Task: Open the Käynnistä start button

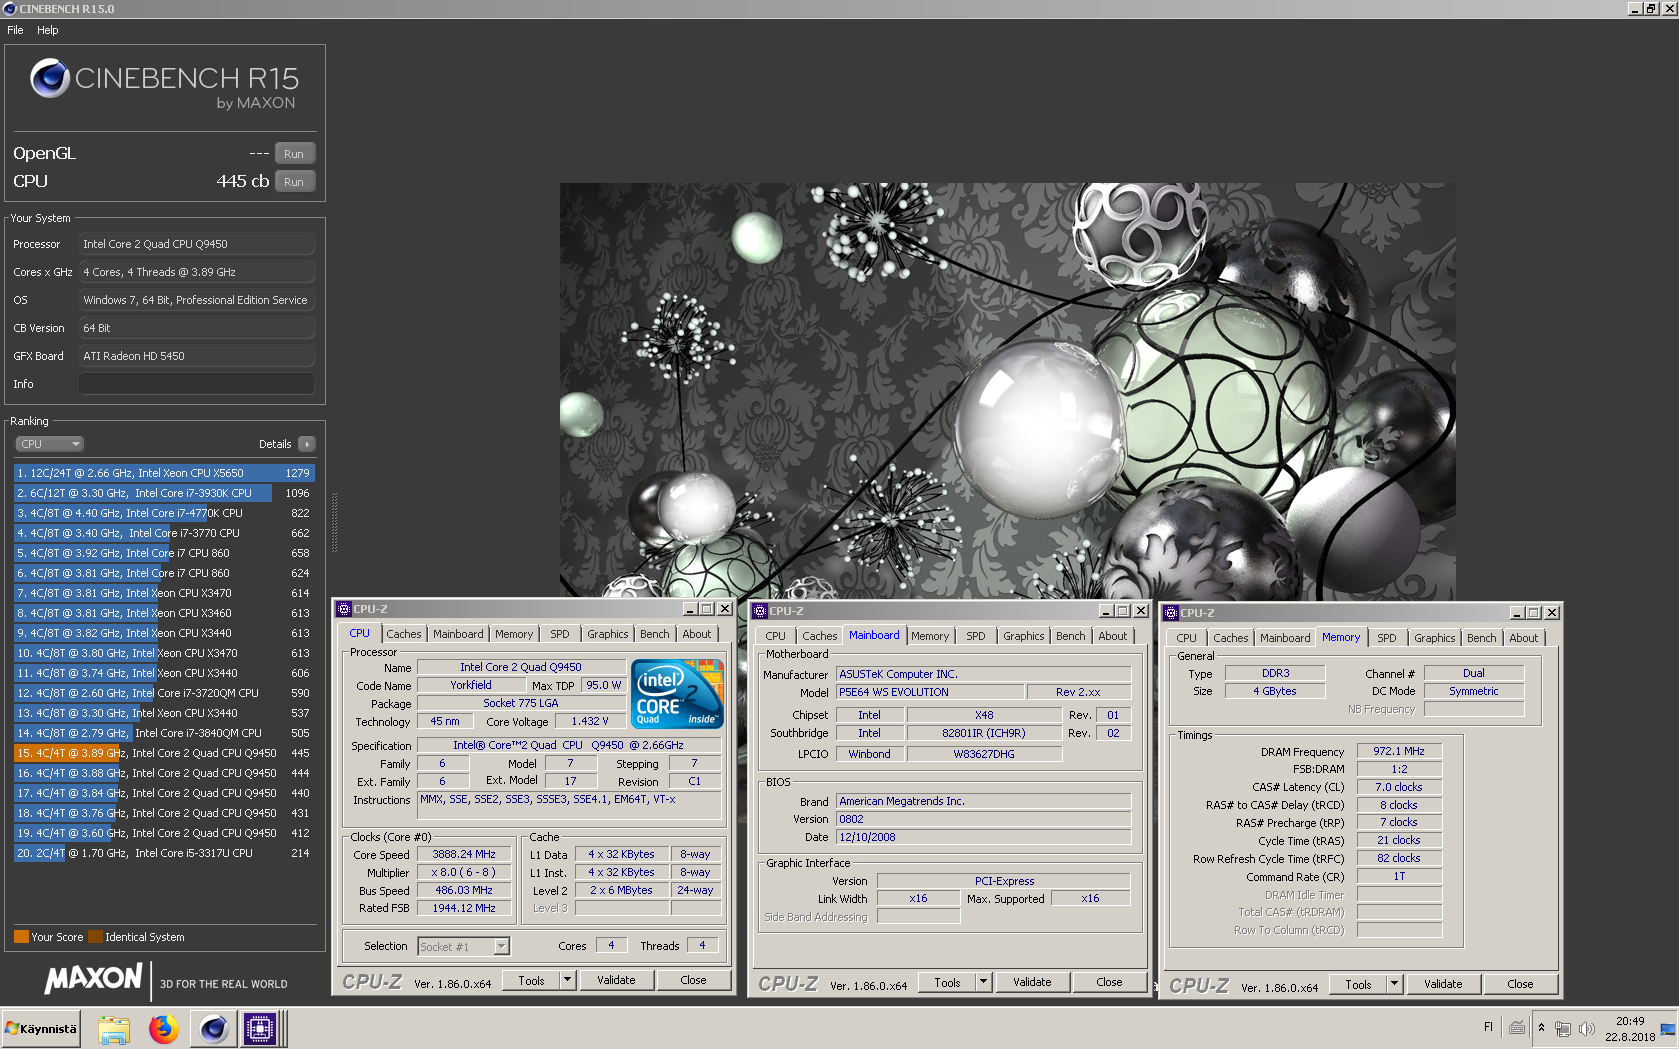Action: 41,1028
